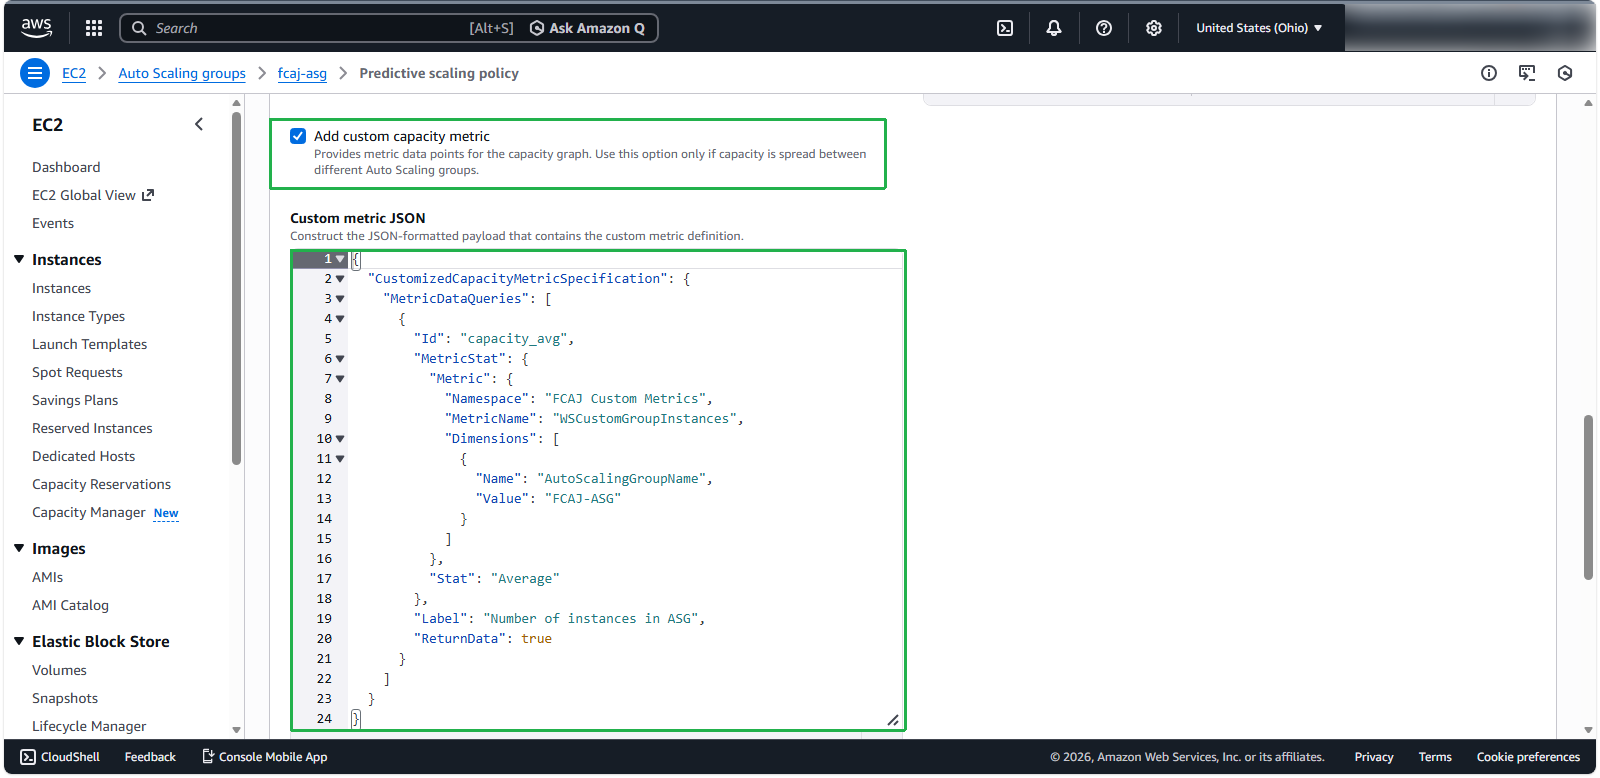Viewport: 1600px width, 778px height.
Task: Open Events in the EC2 sidebar
Action: [x=53, y=223]
